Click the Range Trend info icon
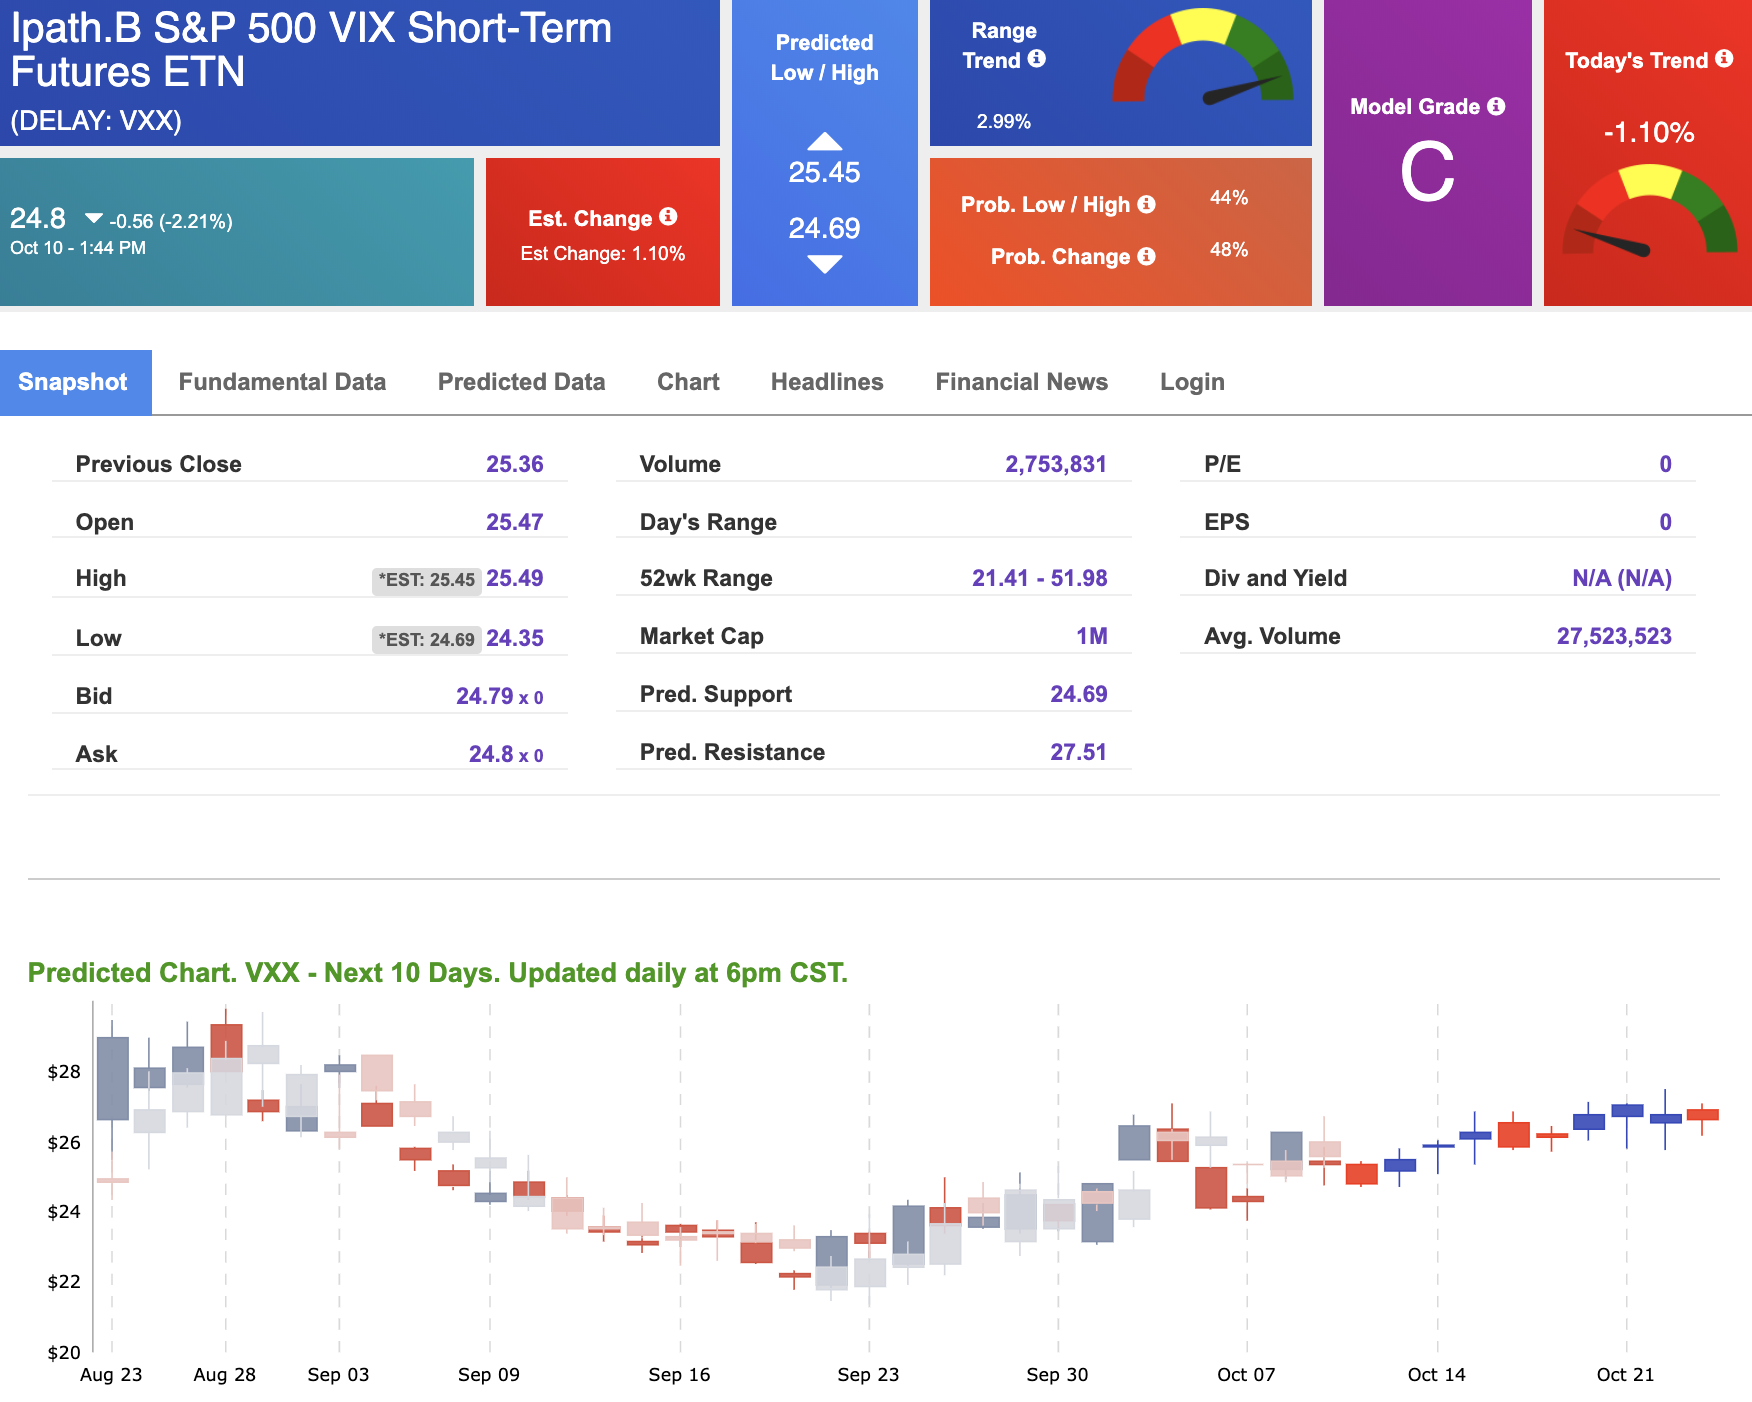The height and width of the screenshot is (1402, 1752). 1037,59
